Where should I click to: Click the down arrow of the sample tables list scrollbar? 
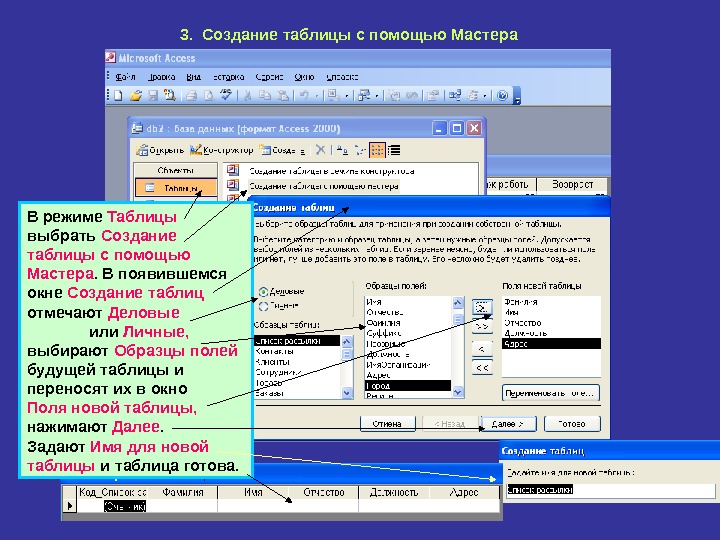pyautogui.click(x=347, y=393)
